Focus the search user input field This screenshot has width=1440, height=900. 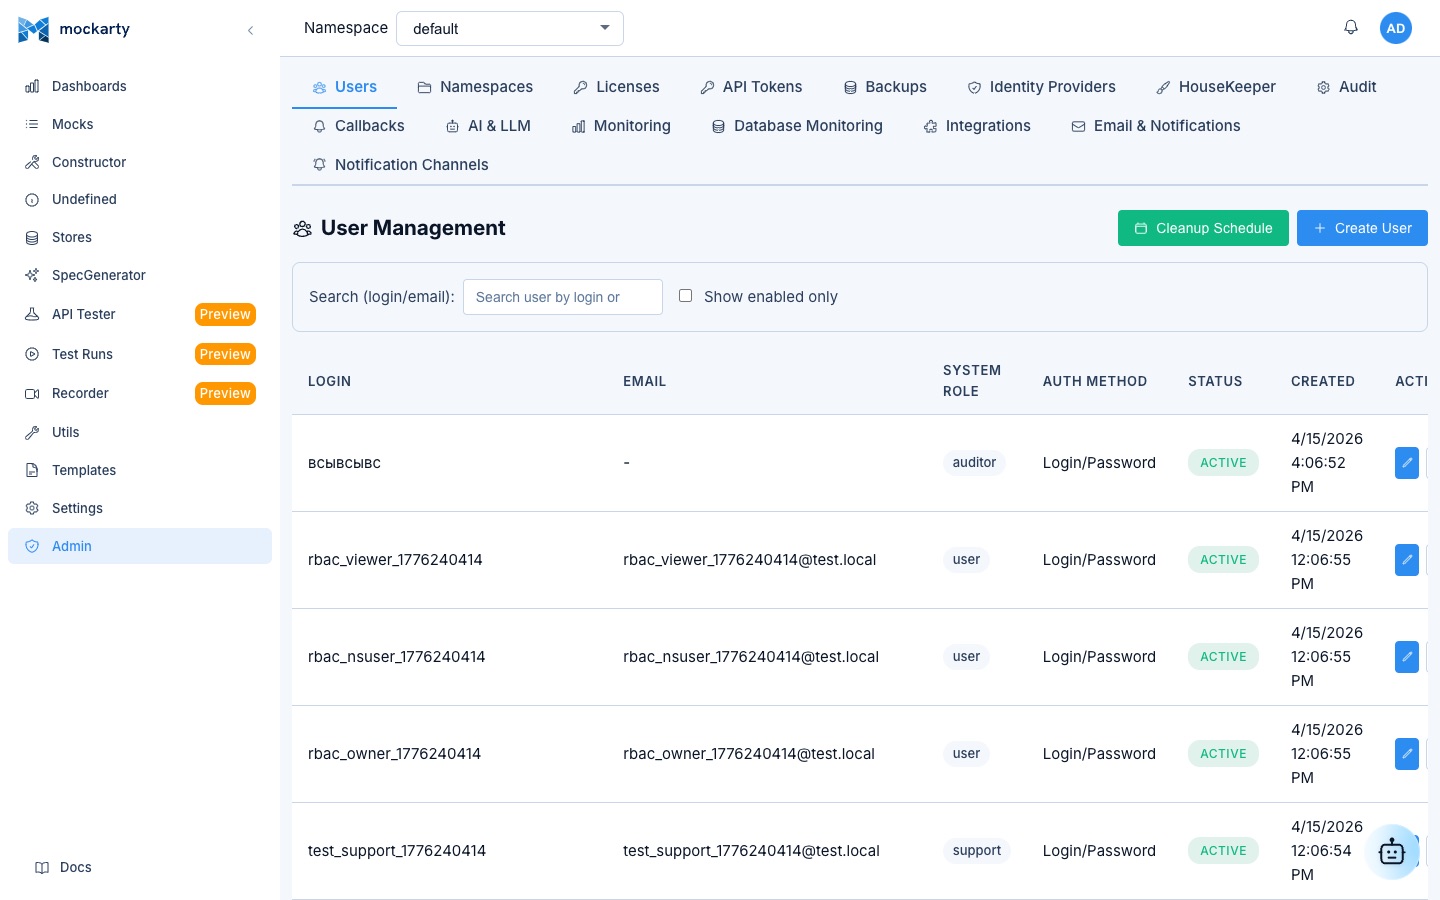(x=563, y=297)
